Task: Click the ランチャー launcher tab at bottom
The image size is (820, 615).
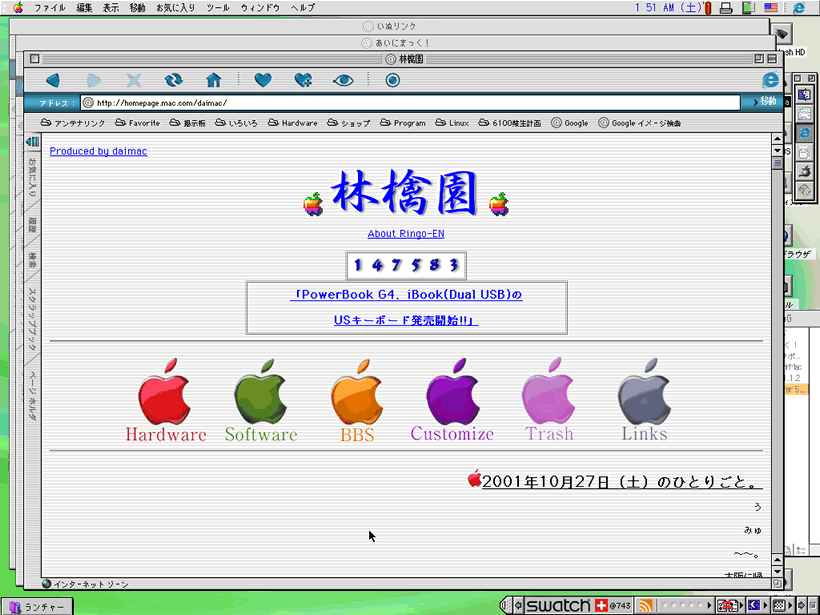Action: tap(38, 607)
